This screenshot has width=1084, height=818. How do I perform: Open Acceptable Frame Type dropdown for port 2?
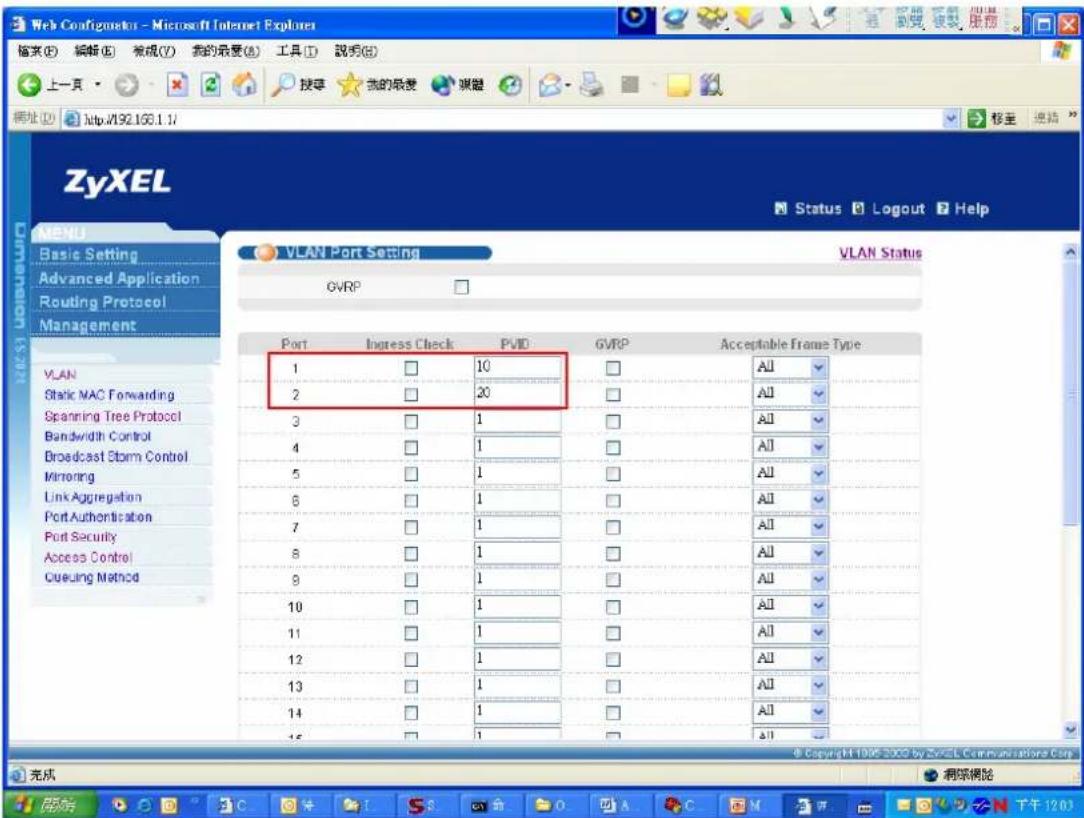click(x=789, y=393)
